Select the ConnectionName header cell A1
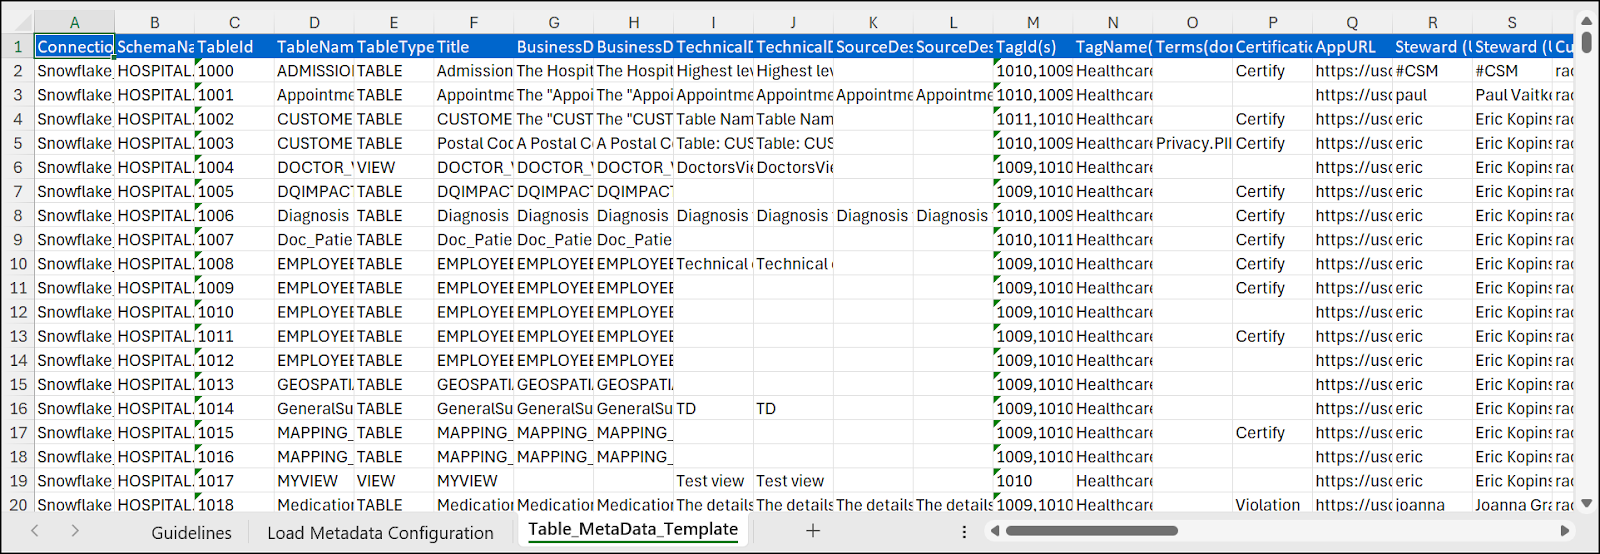 click(75, 47)
